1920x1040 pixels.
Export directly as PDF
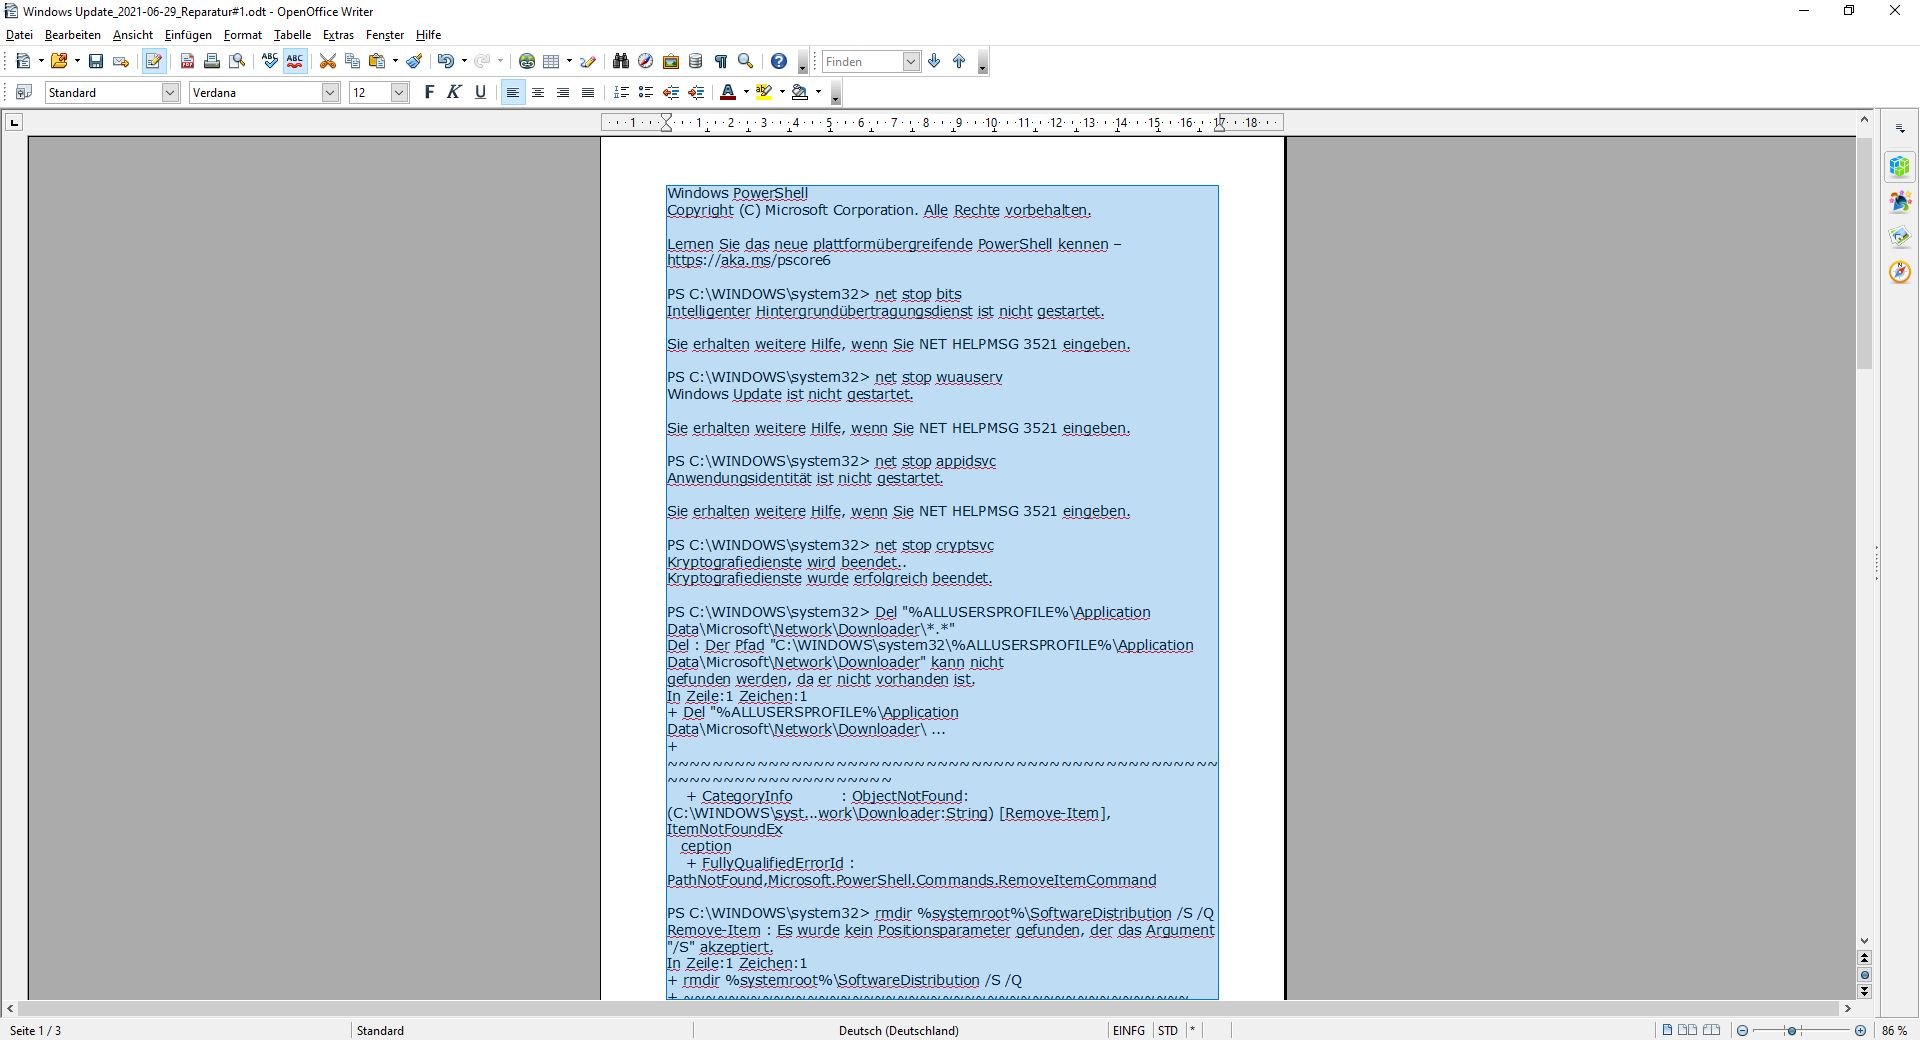187,62
